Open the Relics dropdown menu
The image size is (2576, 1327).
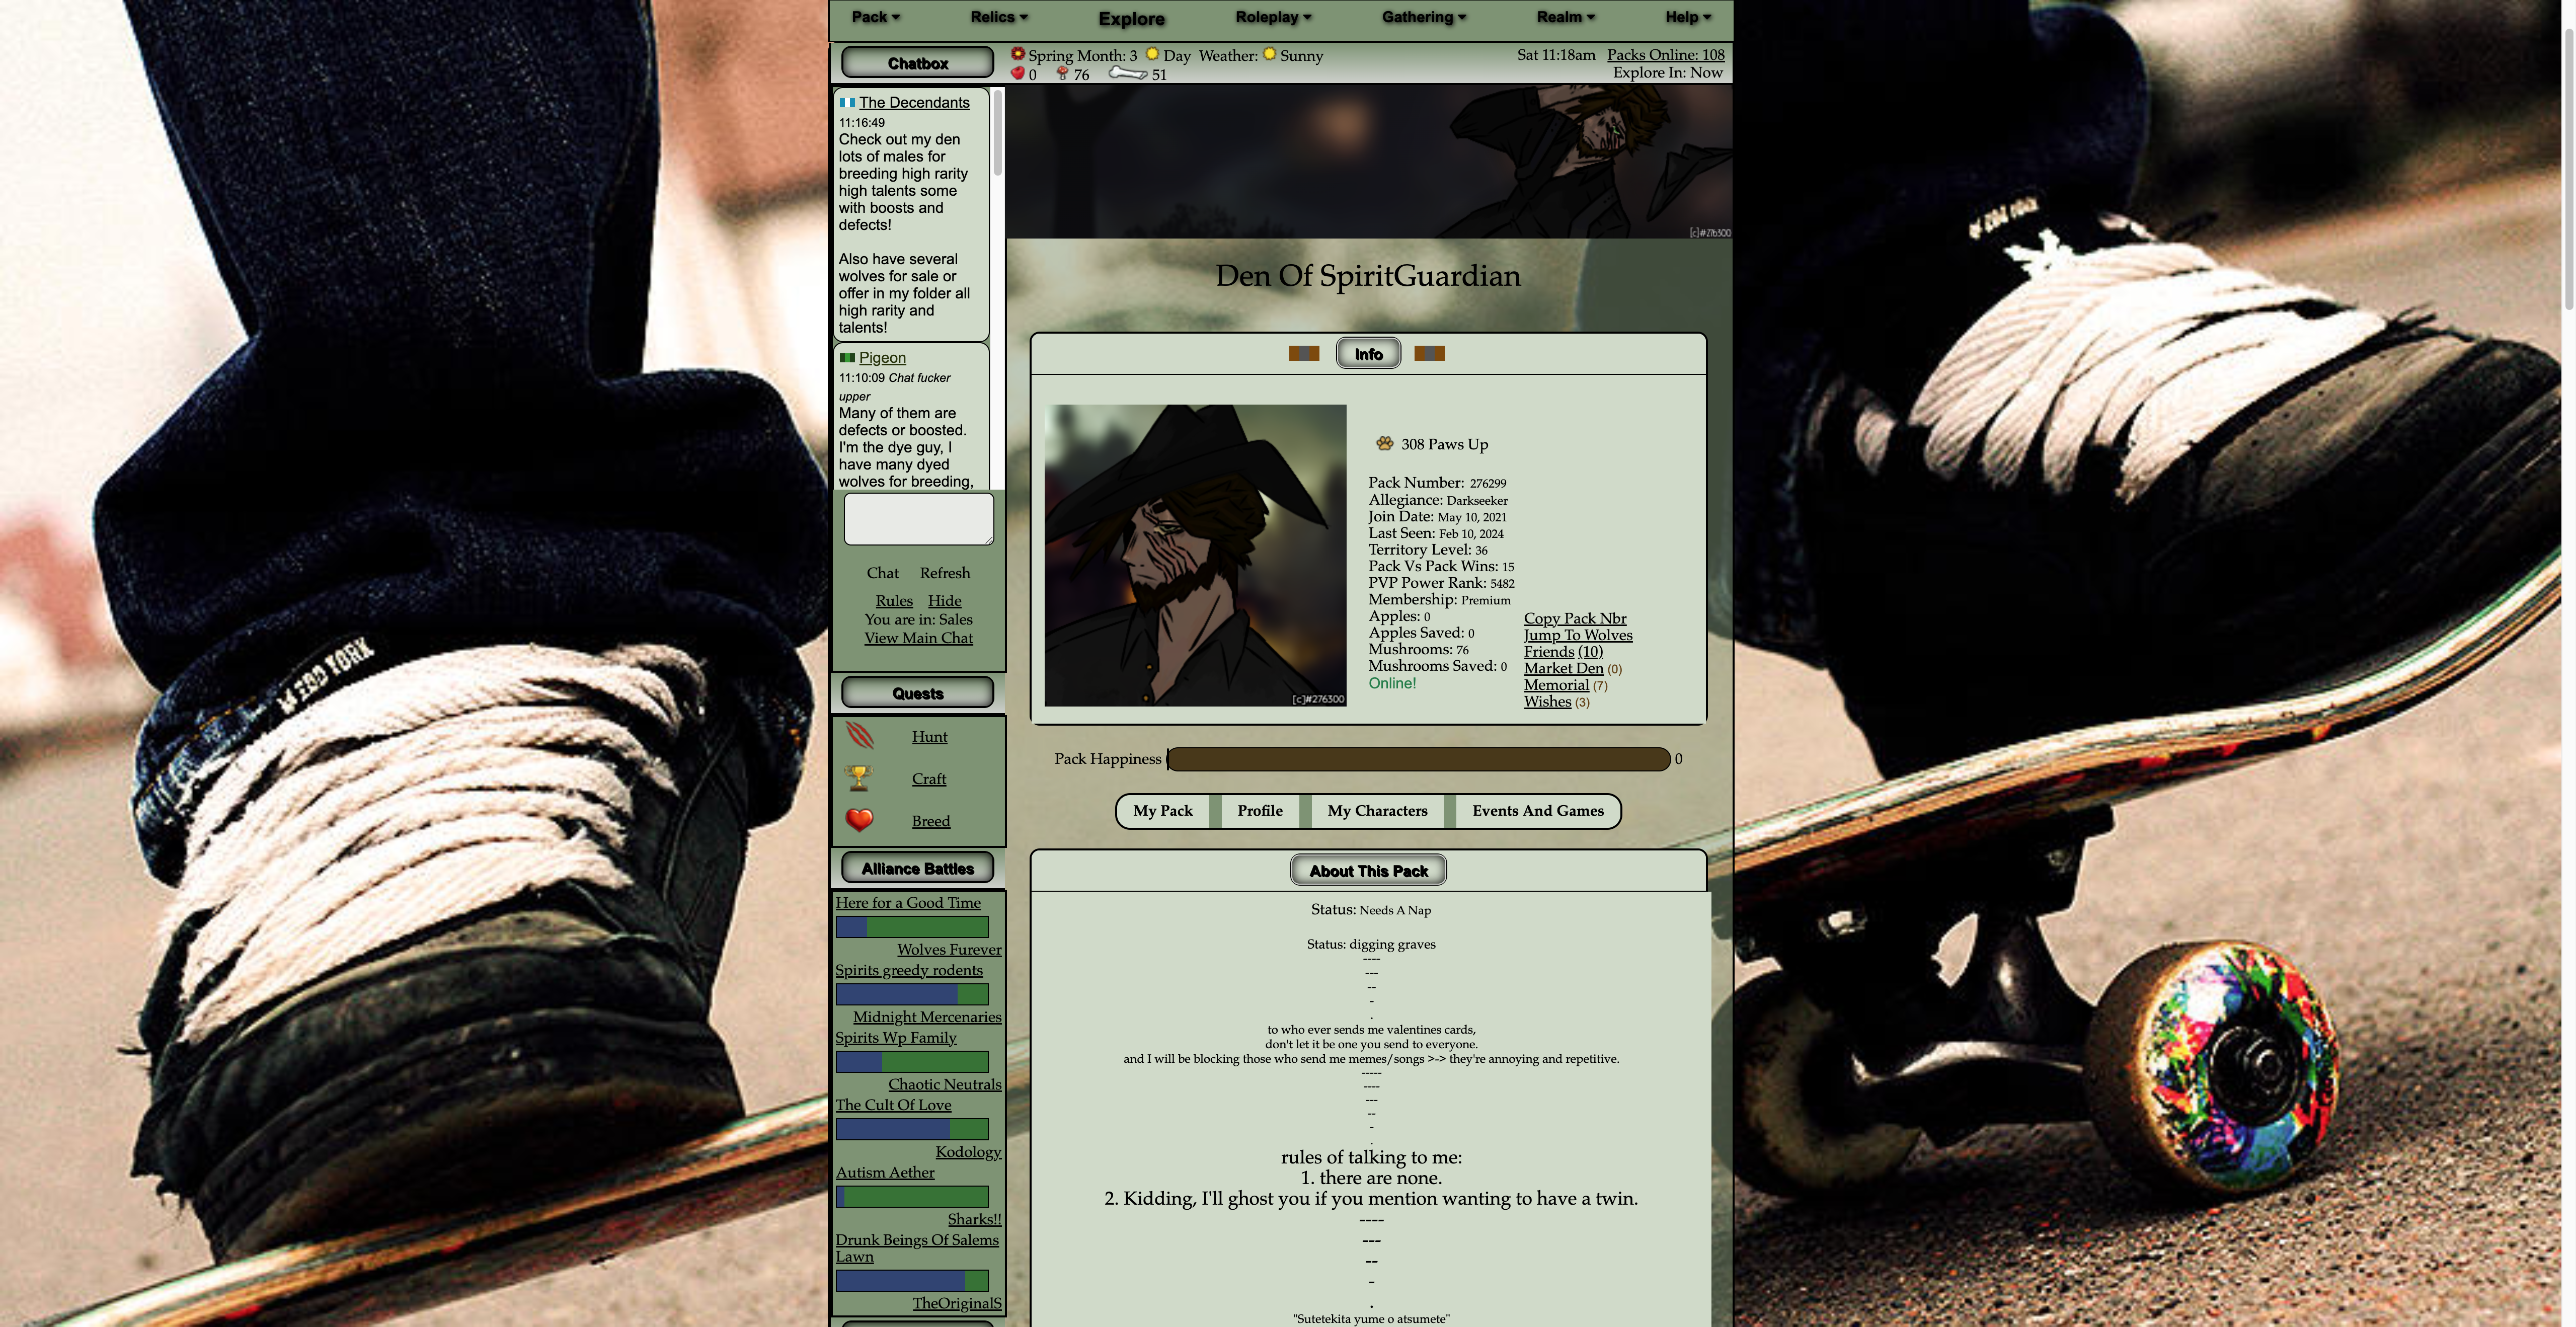point(999,17)
